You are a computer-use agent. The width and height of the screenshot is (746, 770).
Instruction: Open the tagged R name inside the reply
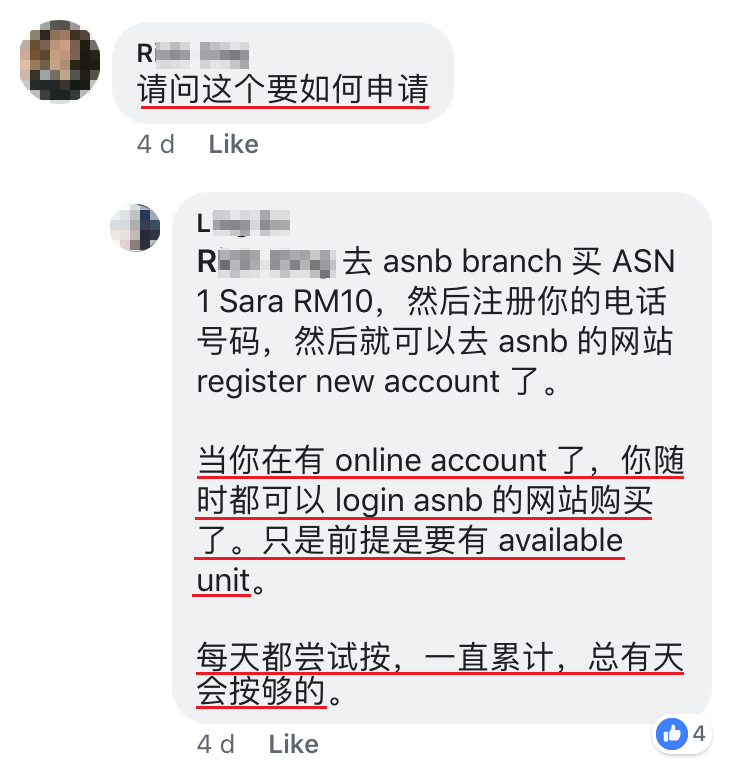[x=266, y=262]
